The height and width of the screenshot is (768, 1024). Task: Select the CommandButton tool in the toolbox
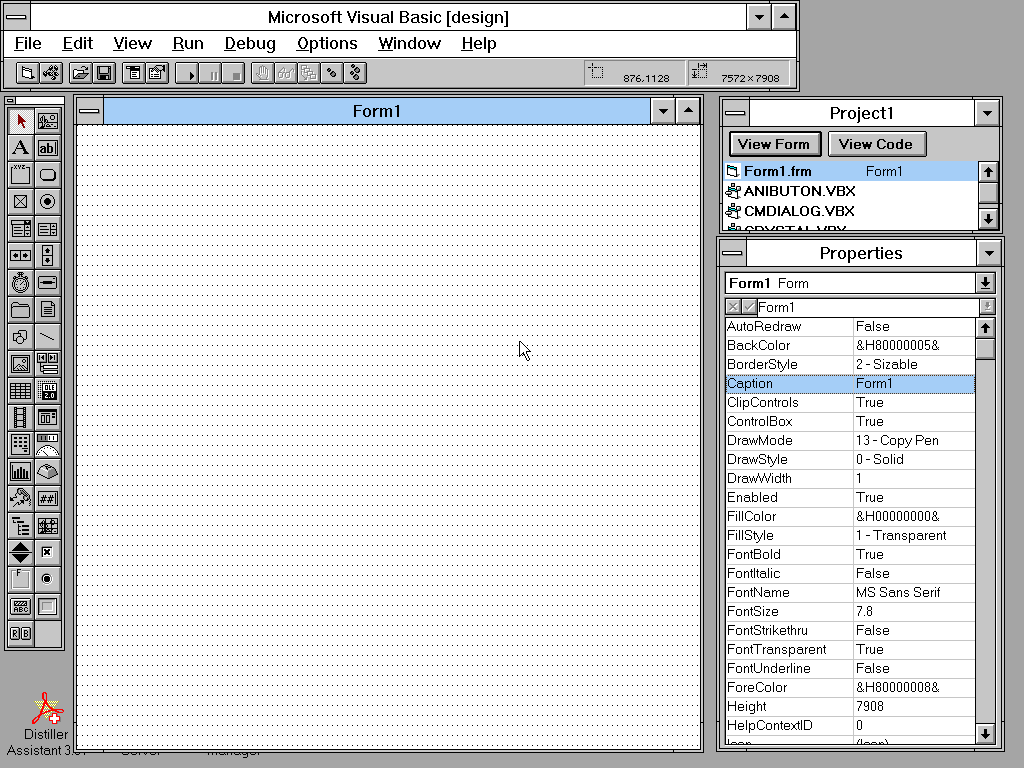click(48, 174)
